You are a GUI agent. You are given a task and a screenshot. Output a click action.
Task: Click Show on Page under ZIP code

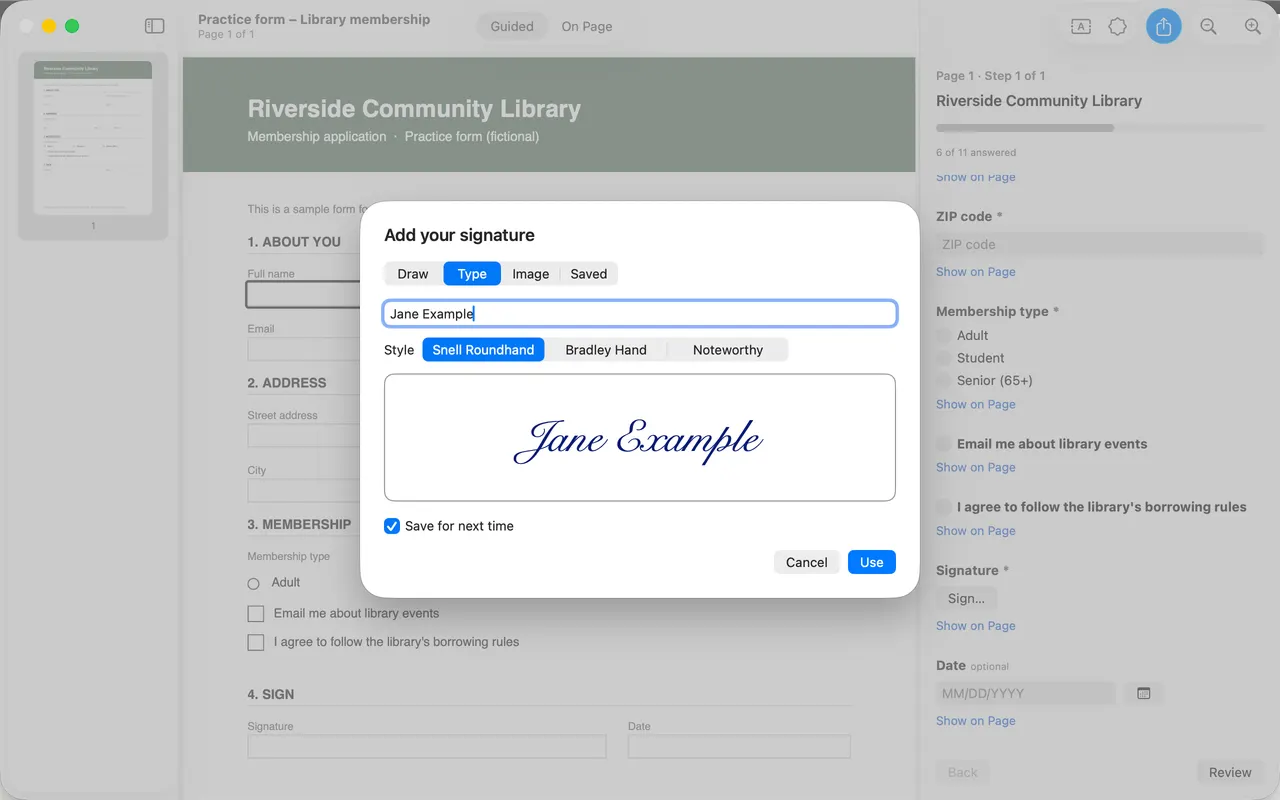click(x=976, y=272)
